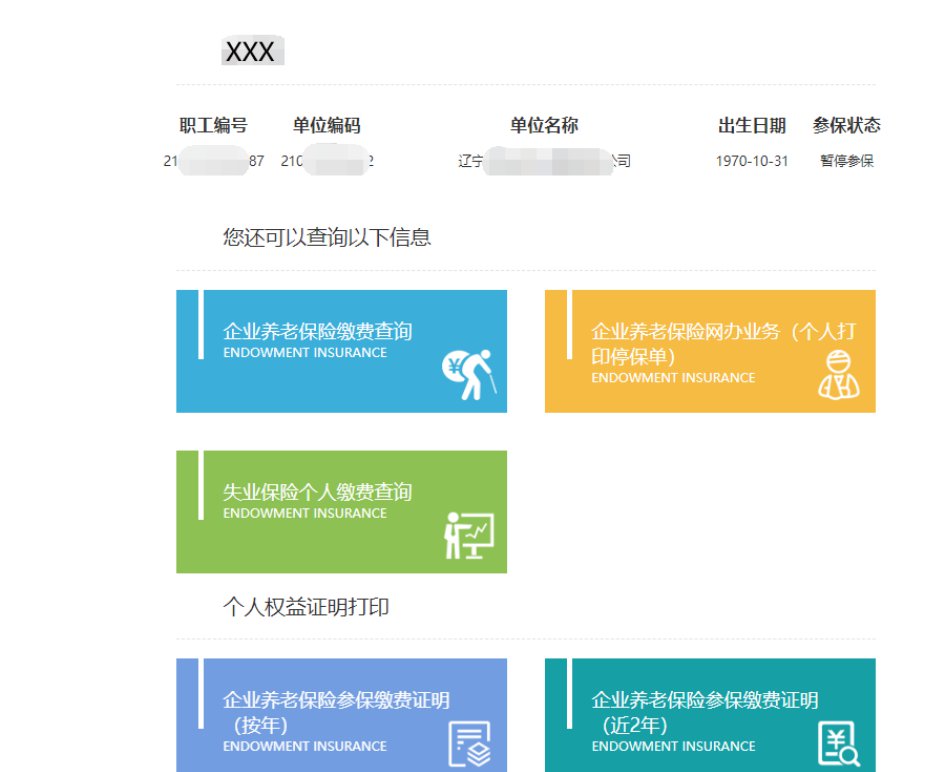This screenshot has height=772, width=948.
Task: Select 企业养老保险参保缴费证明 (近2年) title
Action: (x=704, y=711)
